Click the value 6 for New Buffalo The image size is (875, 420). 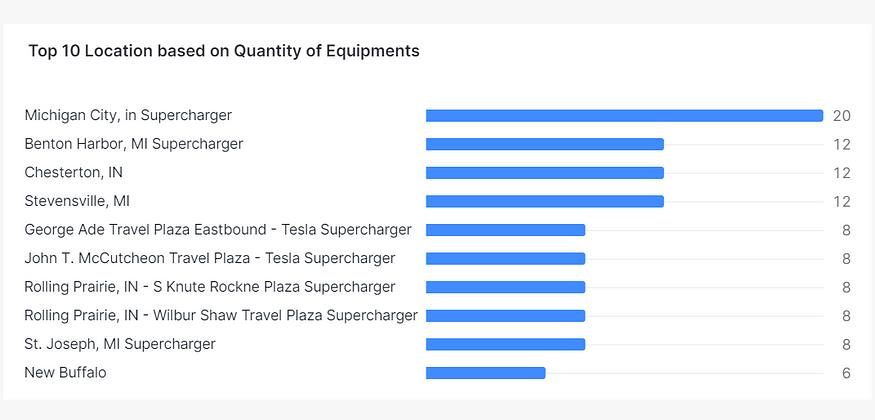point(845,373)
